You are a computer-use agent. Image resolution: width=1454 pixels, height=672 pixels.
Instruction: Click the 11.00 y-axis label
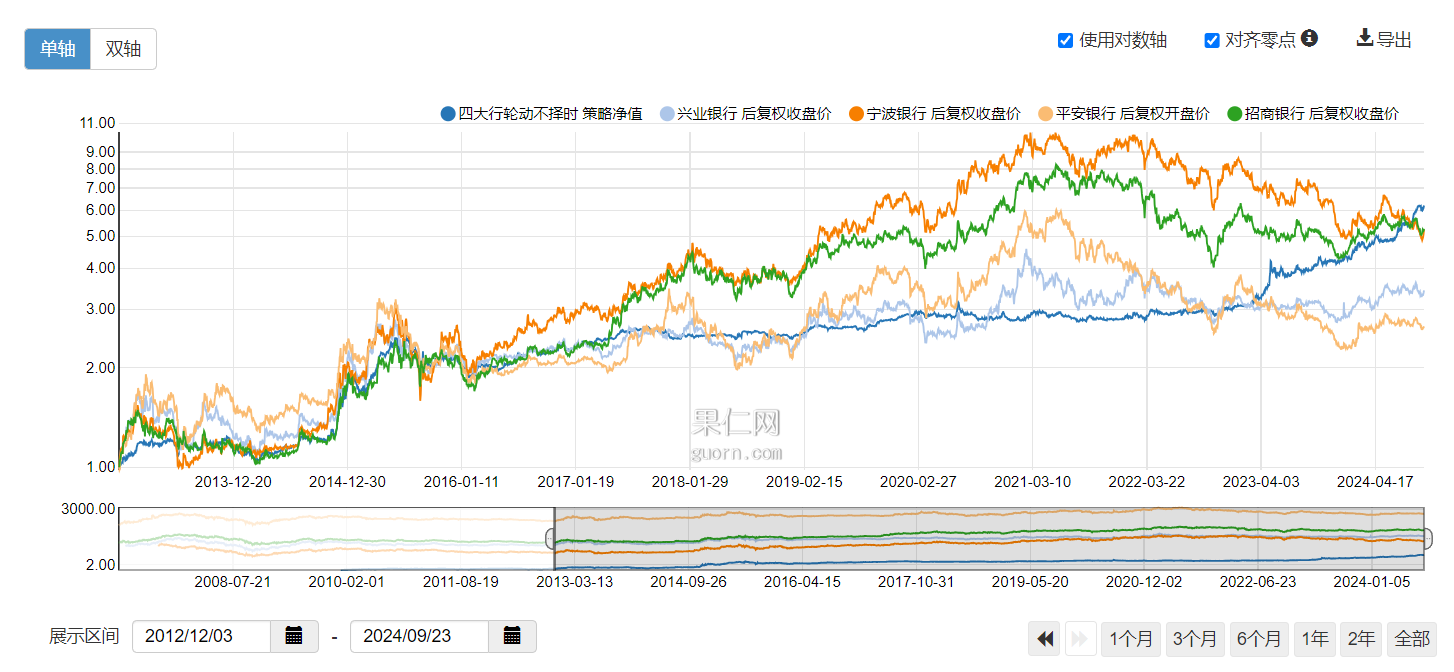click(x=97, y=123)
